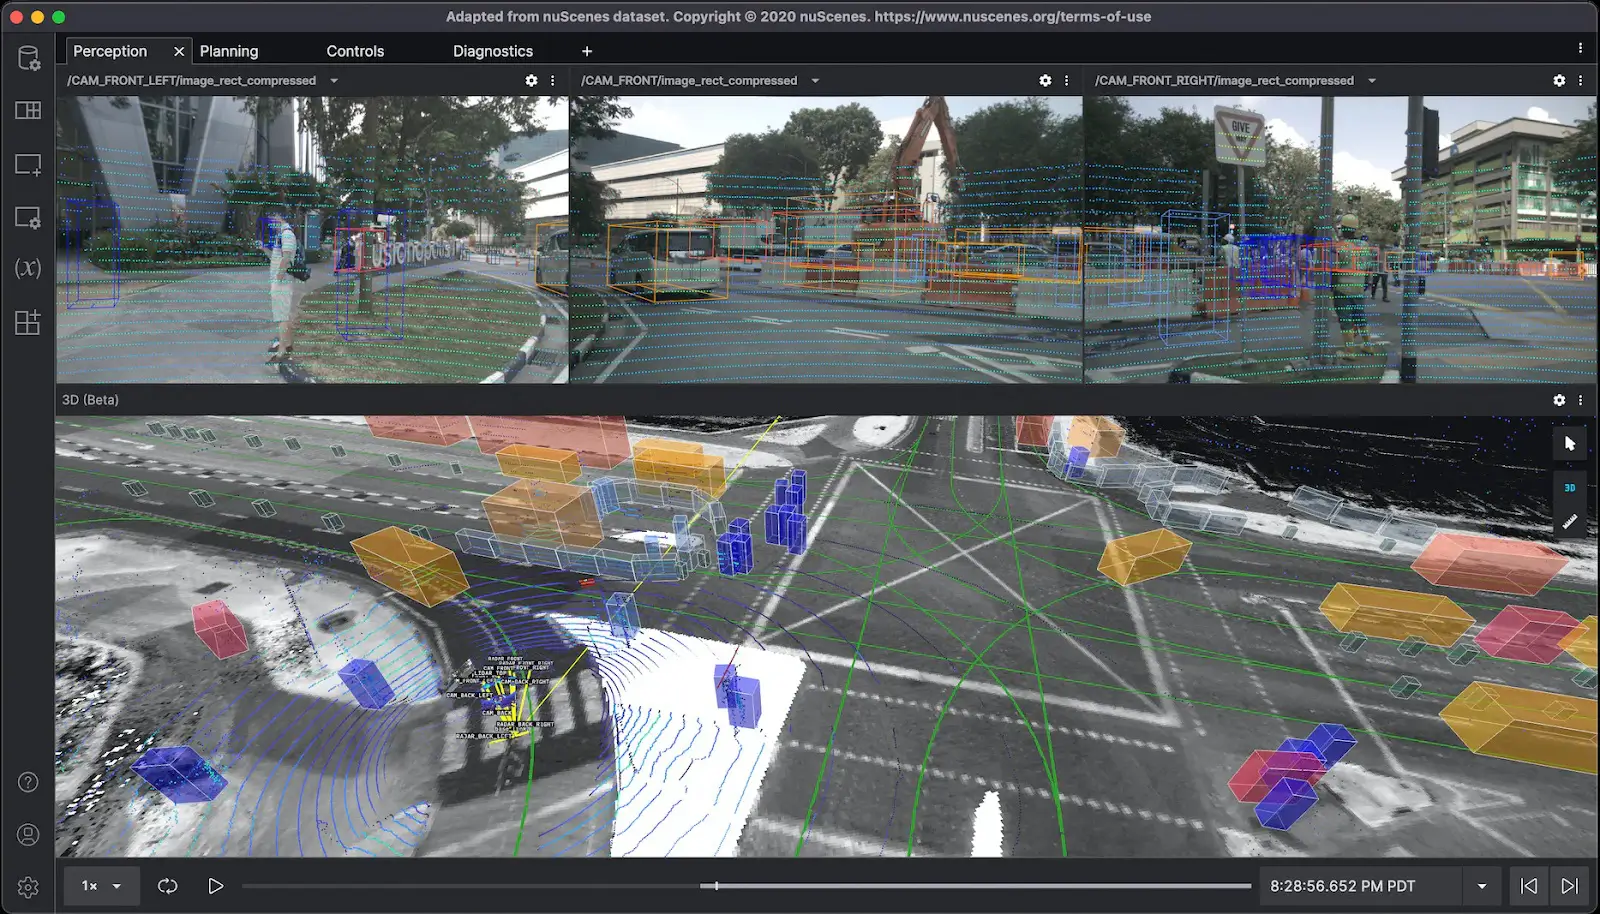Open the Panel settings sidebar icon

tap(28, 218)
